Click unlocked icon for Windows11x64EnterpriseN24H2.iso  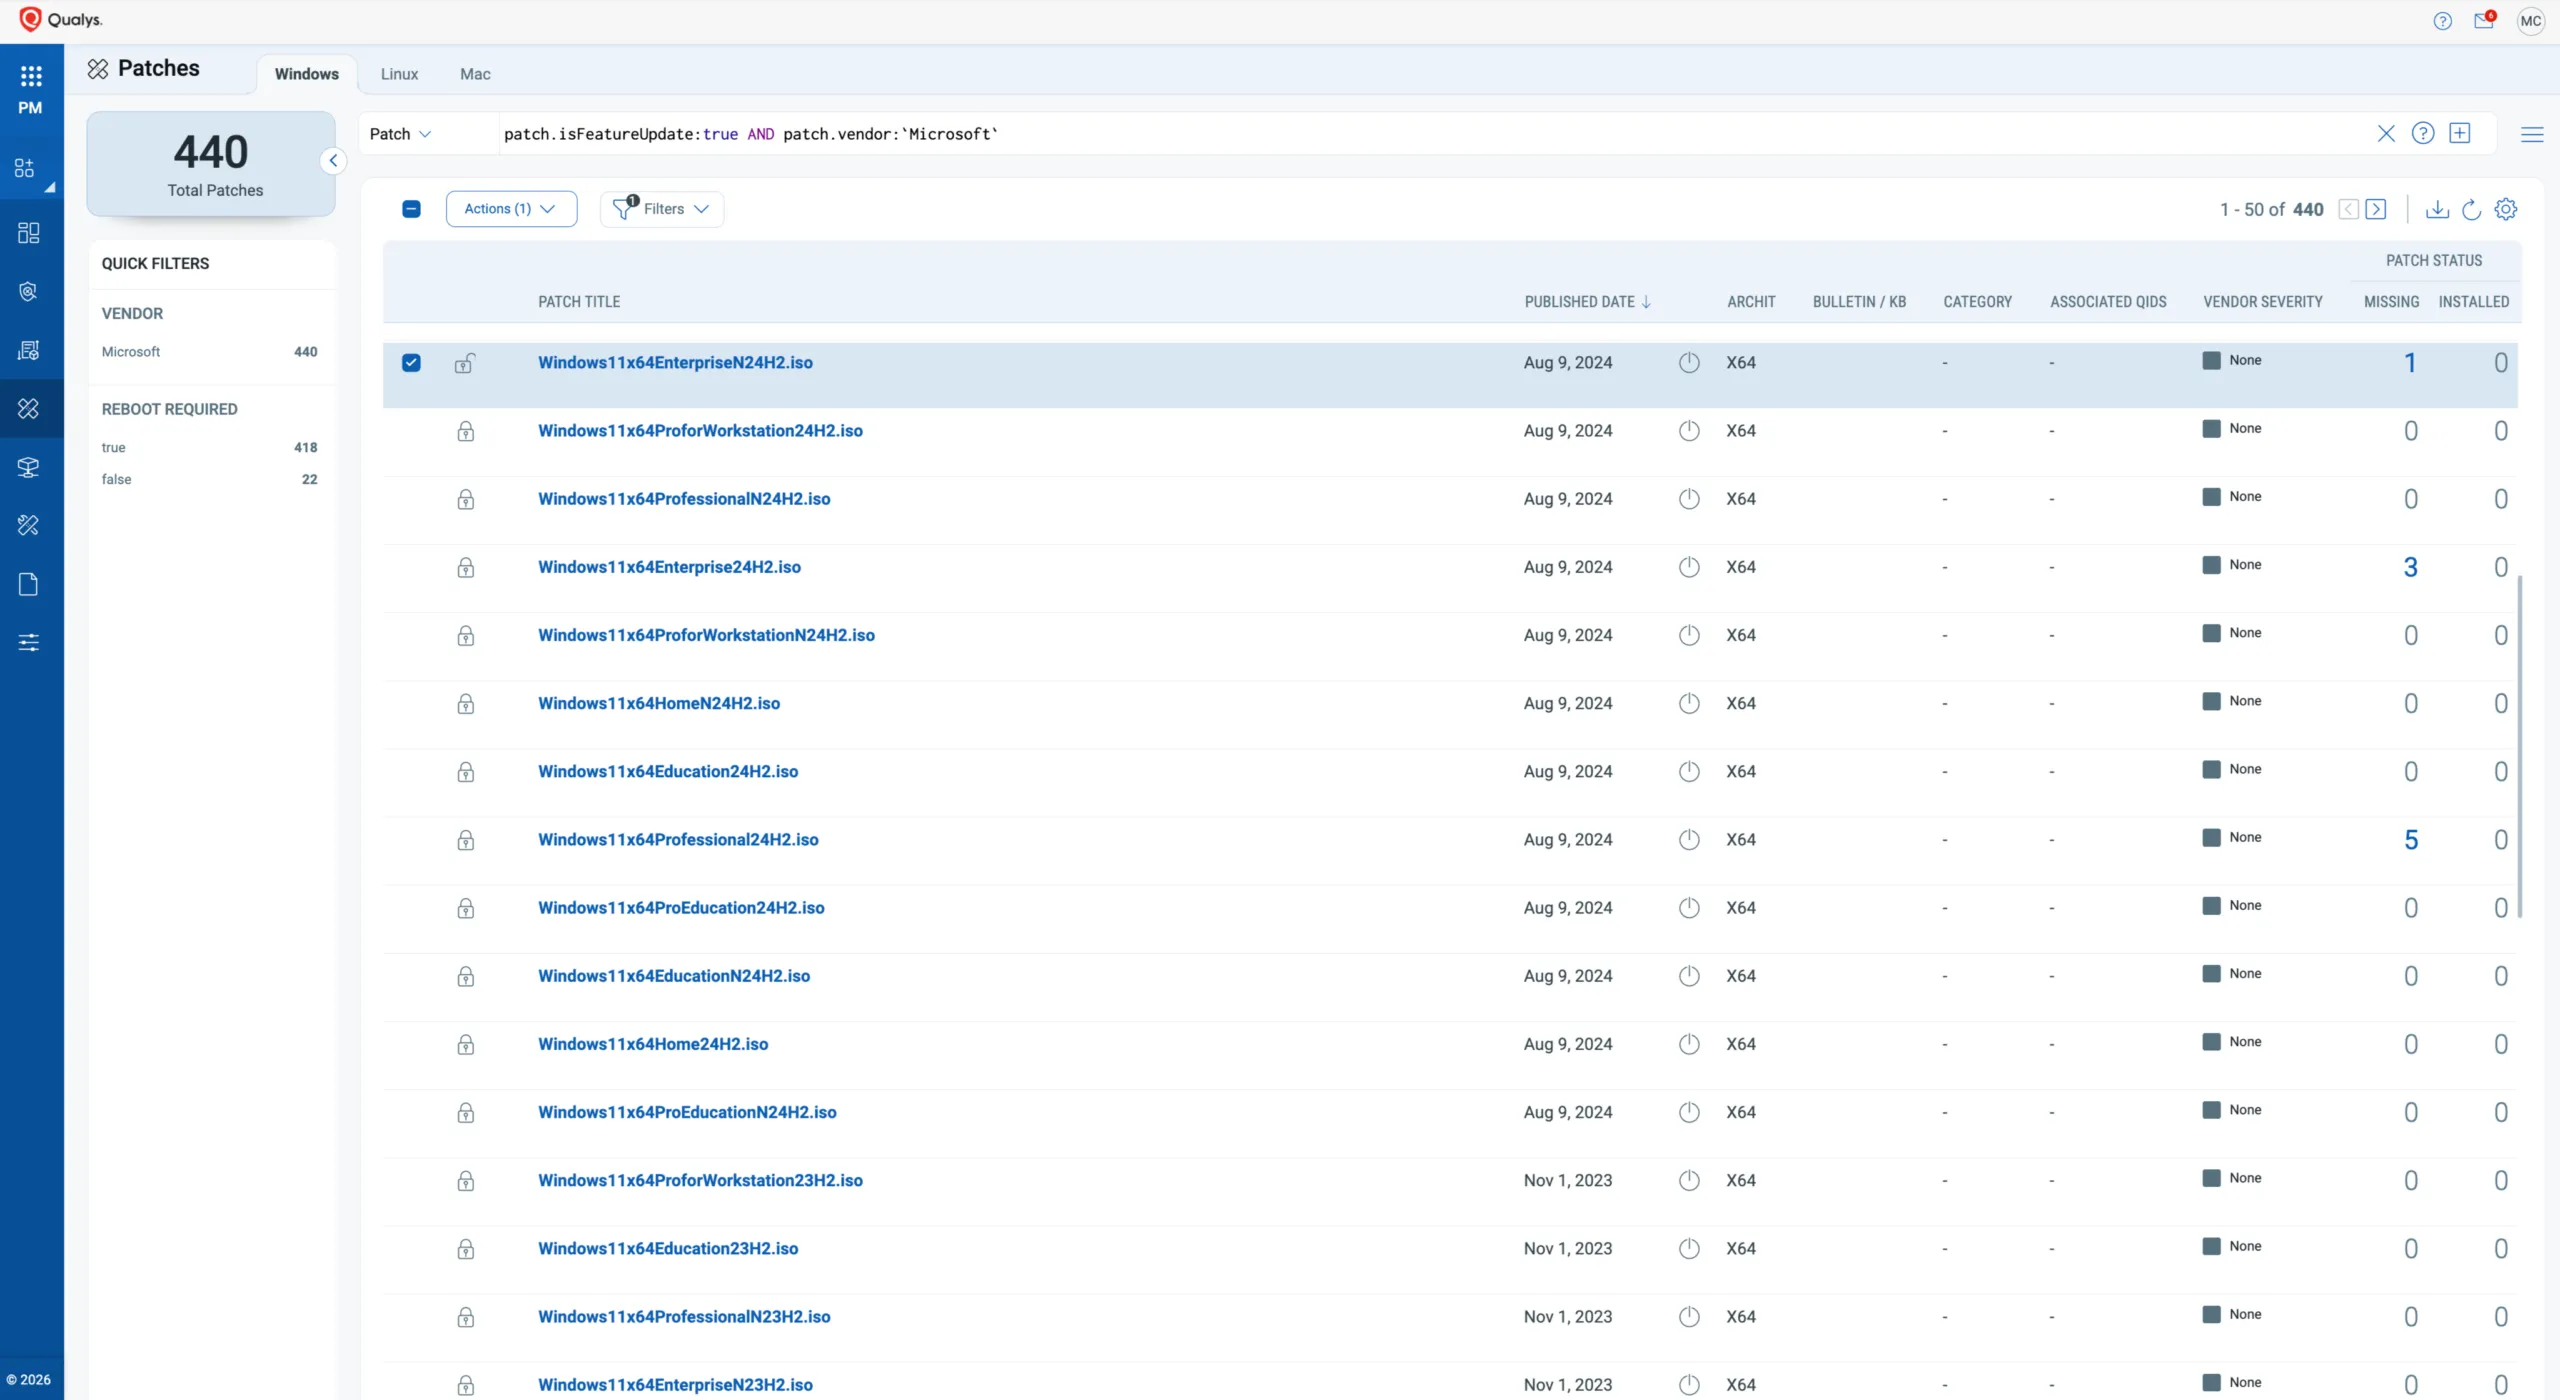pyautogui.click(x=465, y=363)
